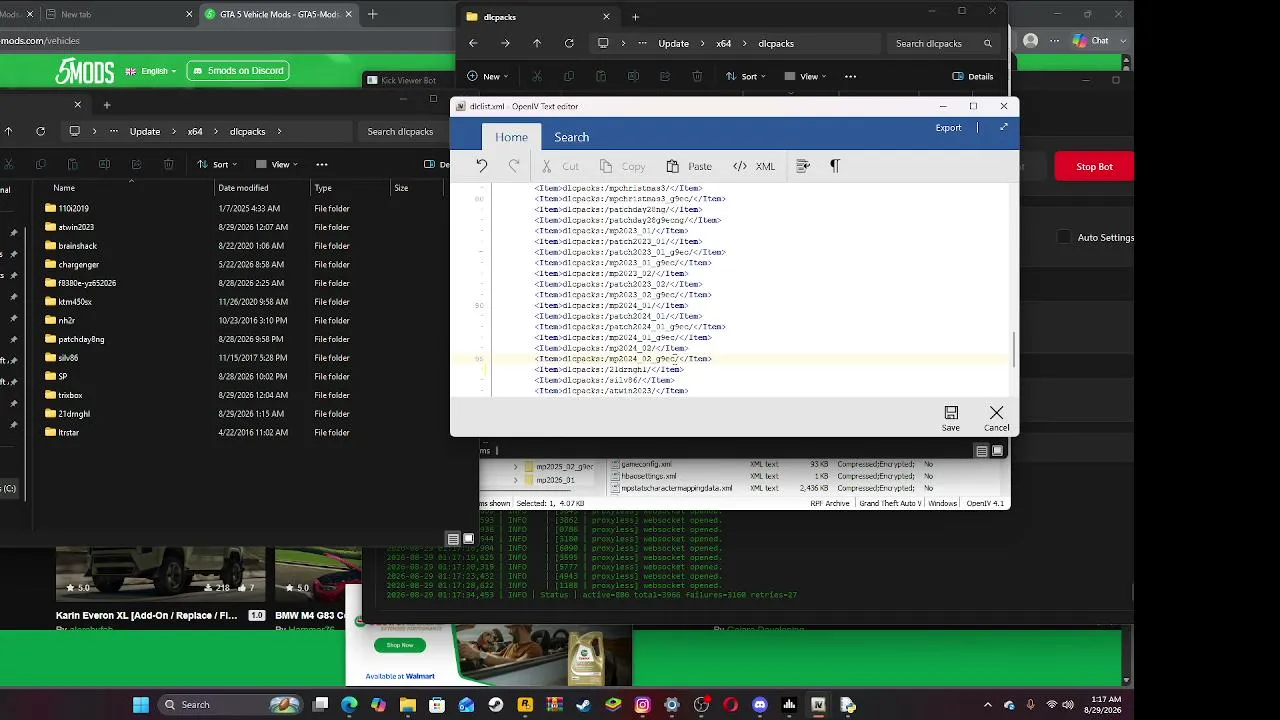The image size is (1280, 720).
Task: Open Sort dropdown in top Explorer window
Action: click(x=746, y=76)
